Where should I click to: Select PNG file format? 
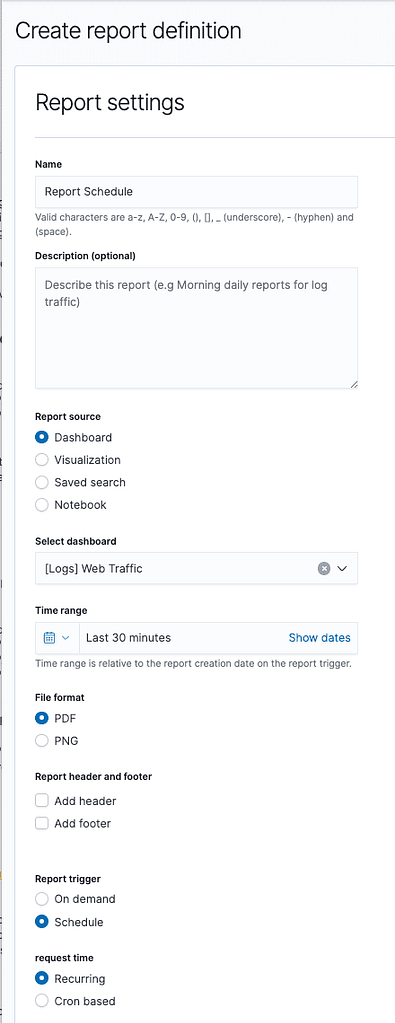coord(42,741)
